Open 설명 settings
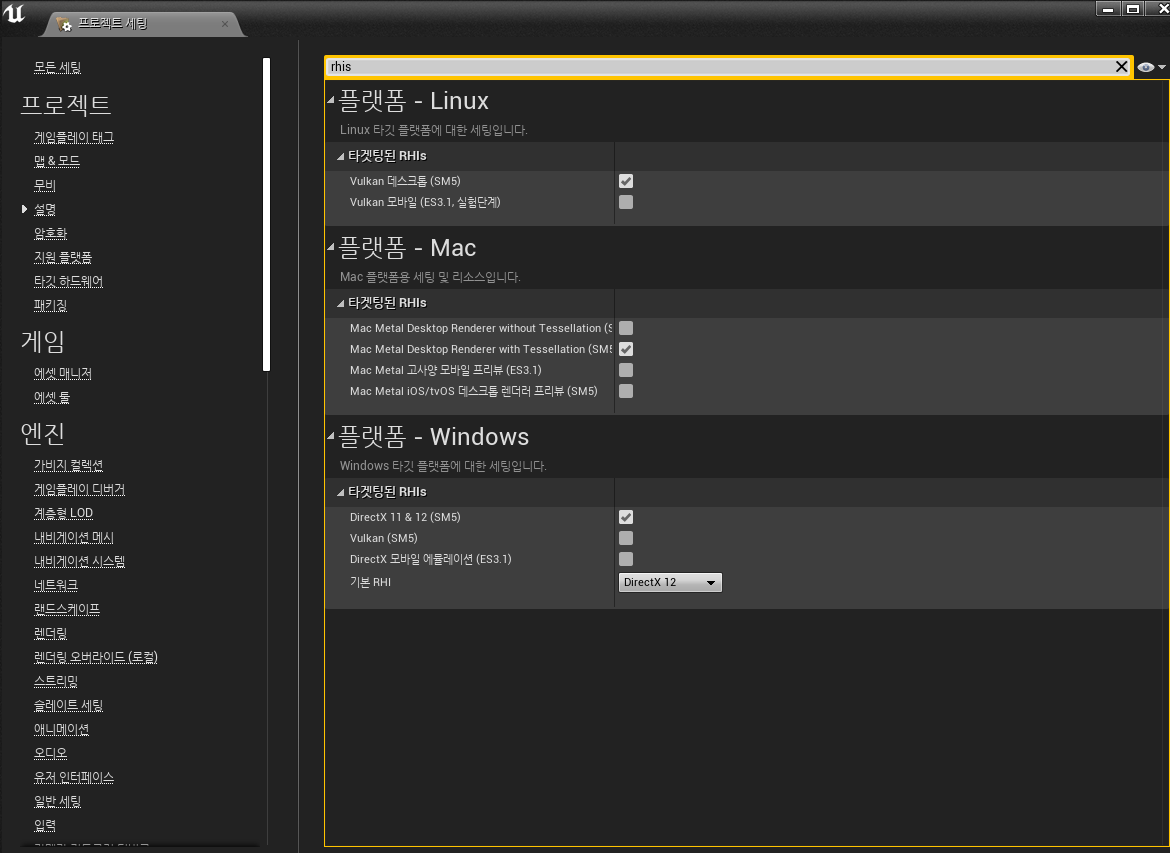This screenshot has height=853, width=1170. [45, 209]
